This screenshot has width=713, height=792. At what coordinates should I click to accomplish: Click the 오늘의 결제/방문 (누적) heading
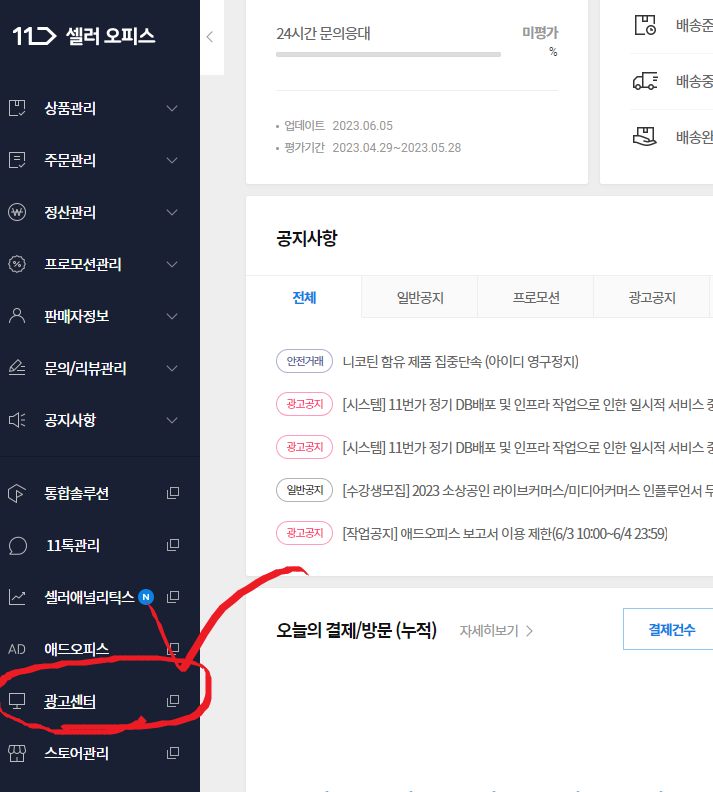click(356, 630)
